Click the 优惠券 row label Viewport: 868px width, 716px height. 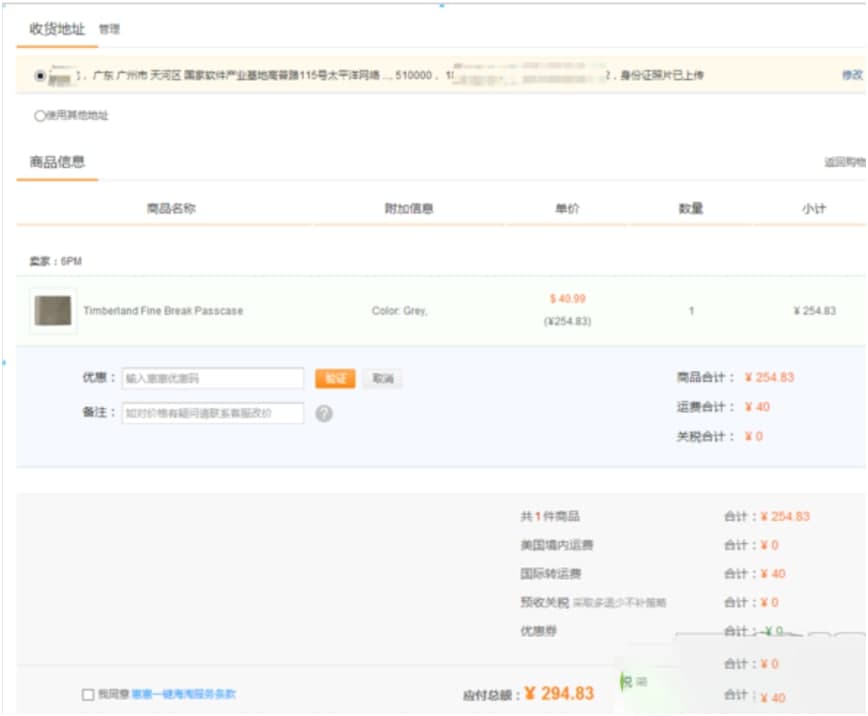pyautogui.click(x=539, y=631)
